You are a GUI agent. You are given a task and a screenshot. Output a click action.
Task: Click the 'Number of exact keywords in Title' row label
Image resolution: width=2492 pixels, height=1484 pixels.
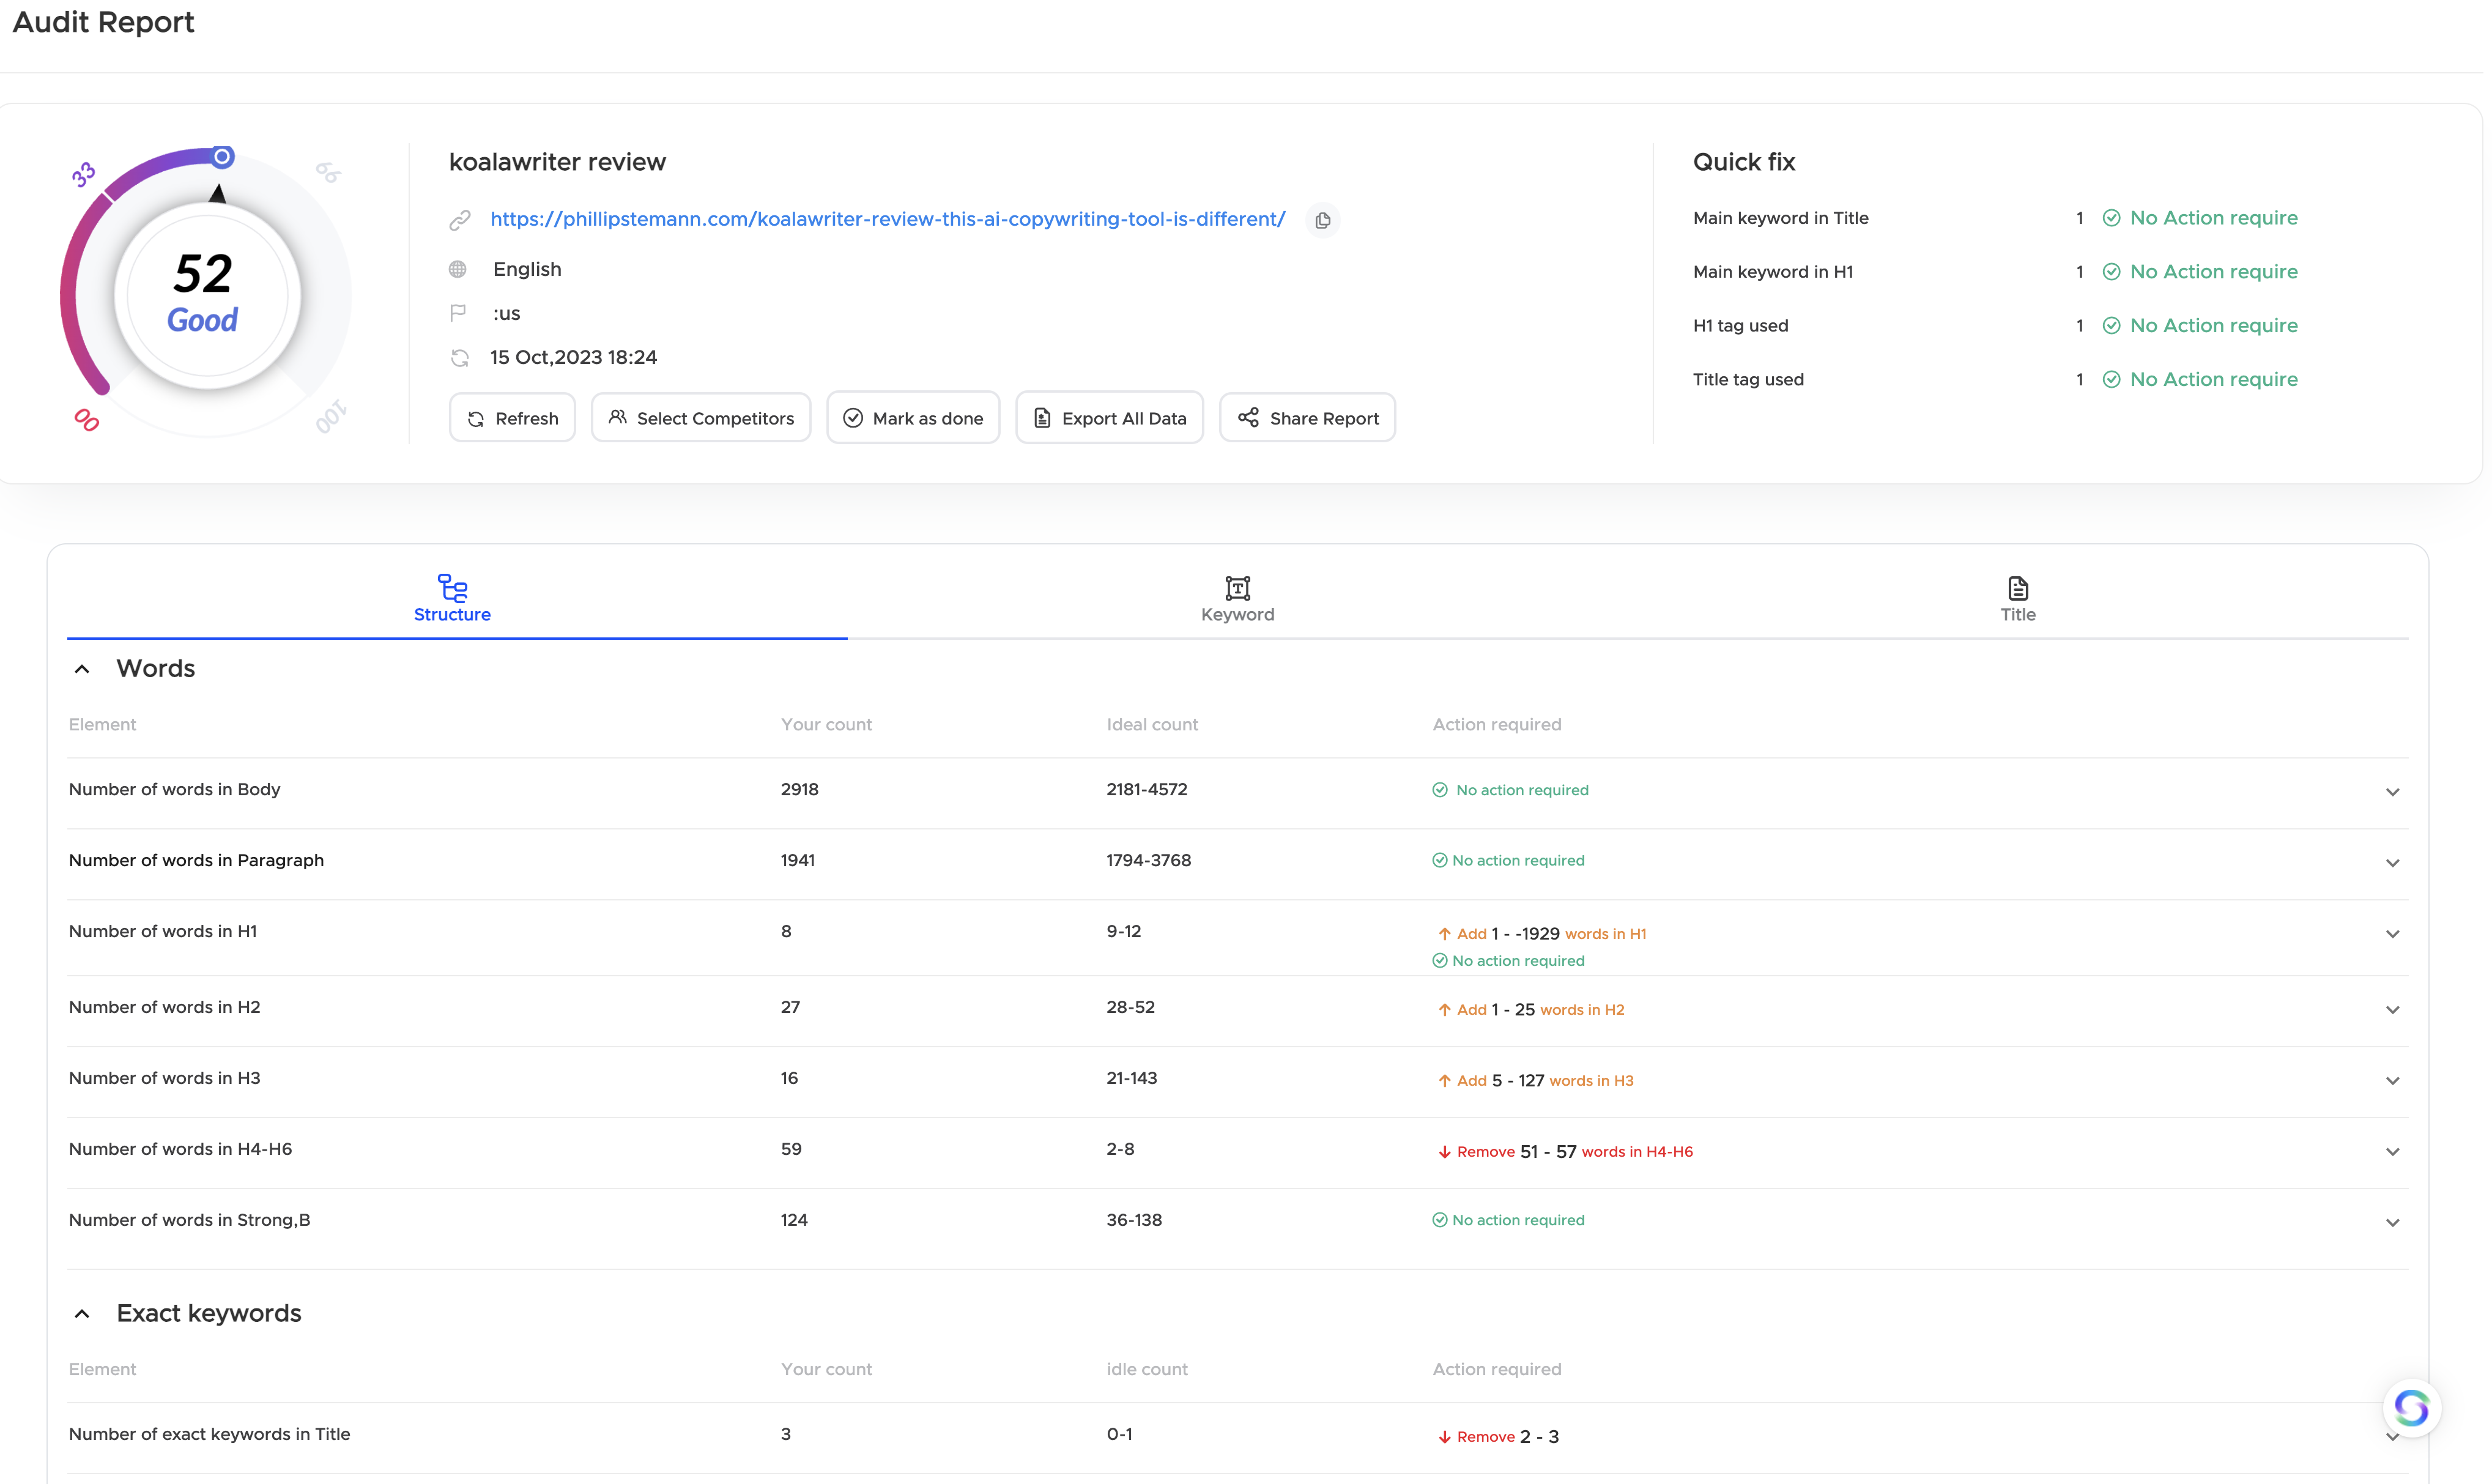click(x=209, y=1434)
